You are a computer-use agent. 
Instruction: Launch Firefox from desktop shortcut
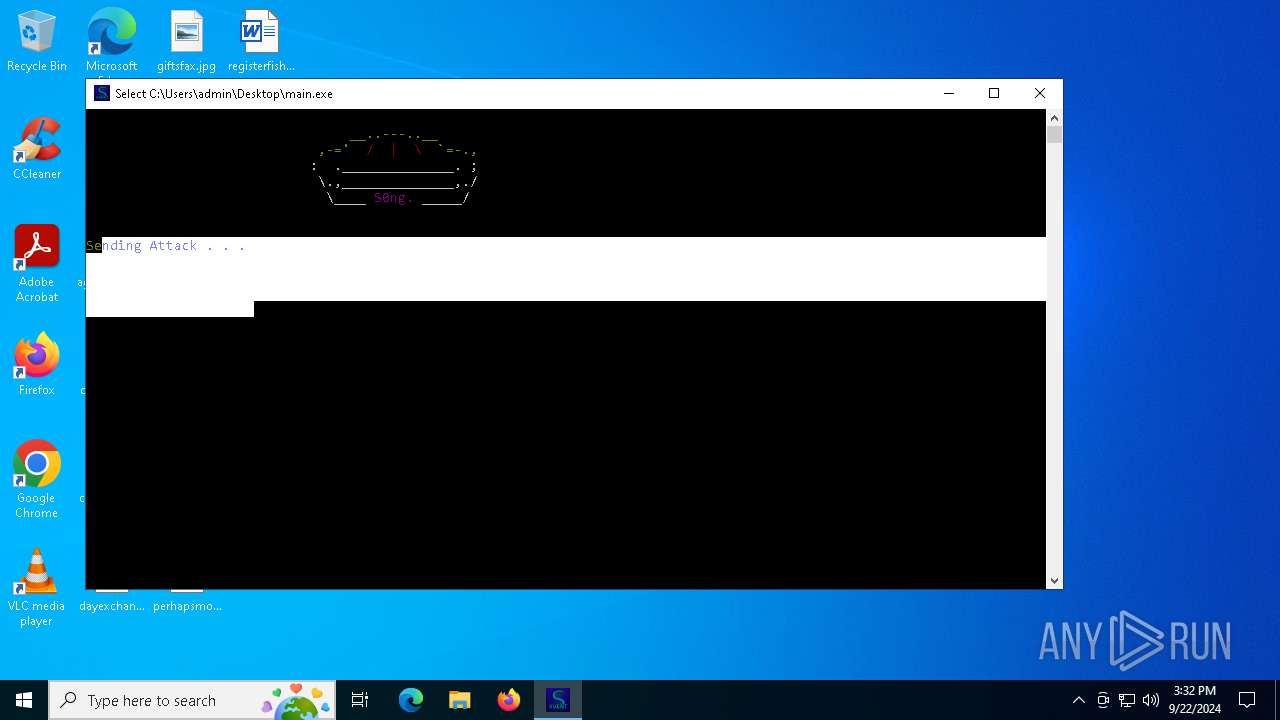pyautogui.click(x=37, y=365)
